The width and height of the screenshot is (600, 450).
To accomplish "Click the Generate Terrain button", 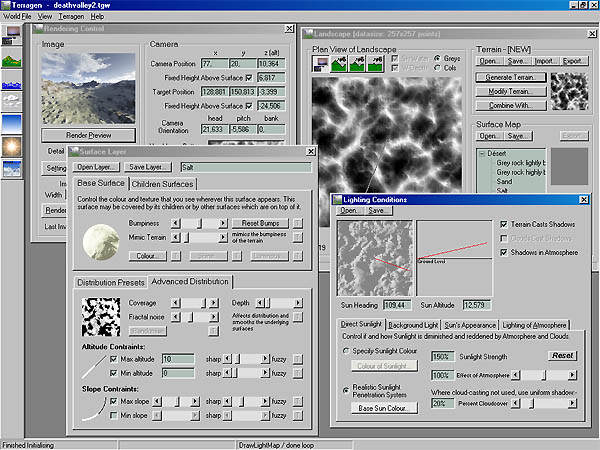I will click(x=512, y=77).
